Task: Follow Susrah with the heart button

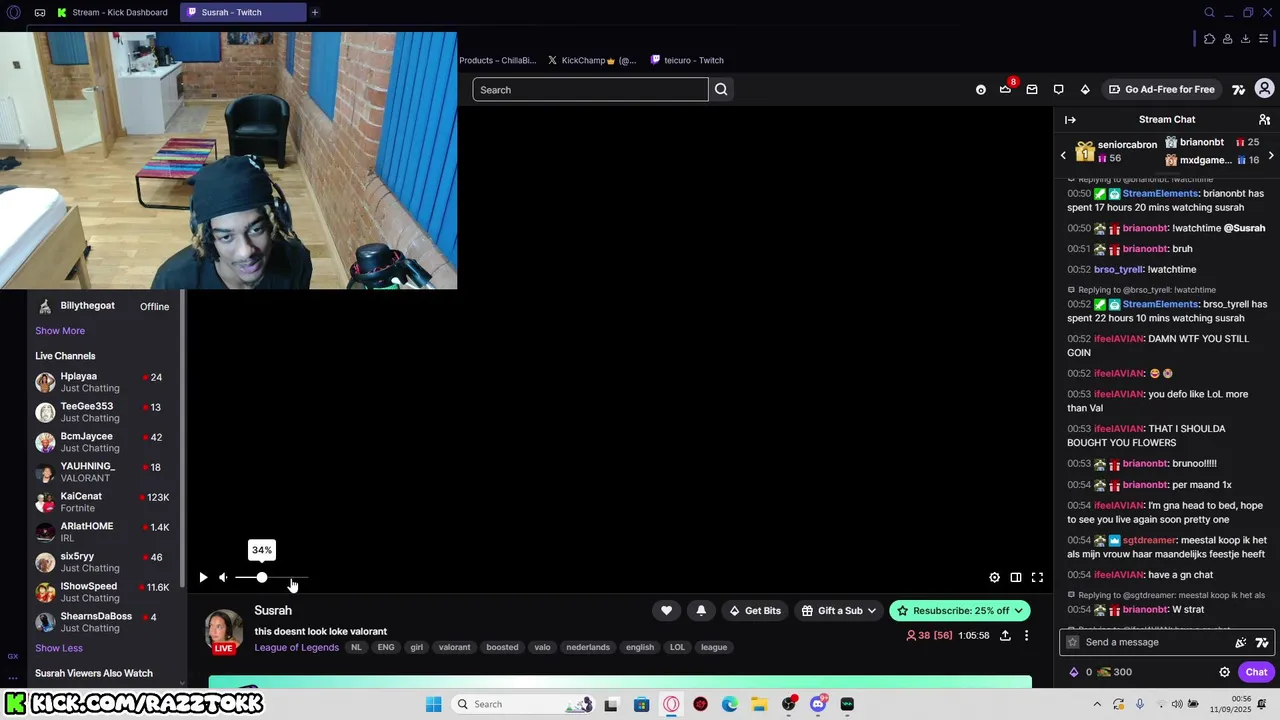Action: [666, 610]
